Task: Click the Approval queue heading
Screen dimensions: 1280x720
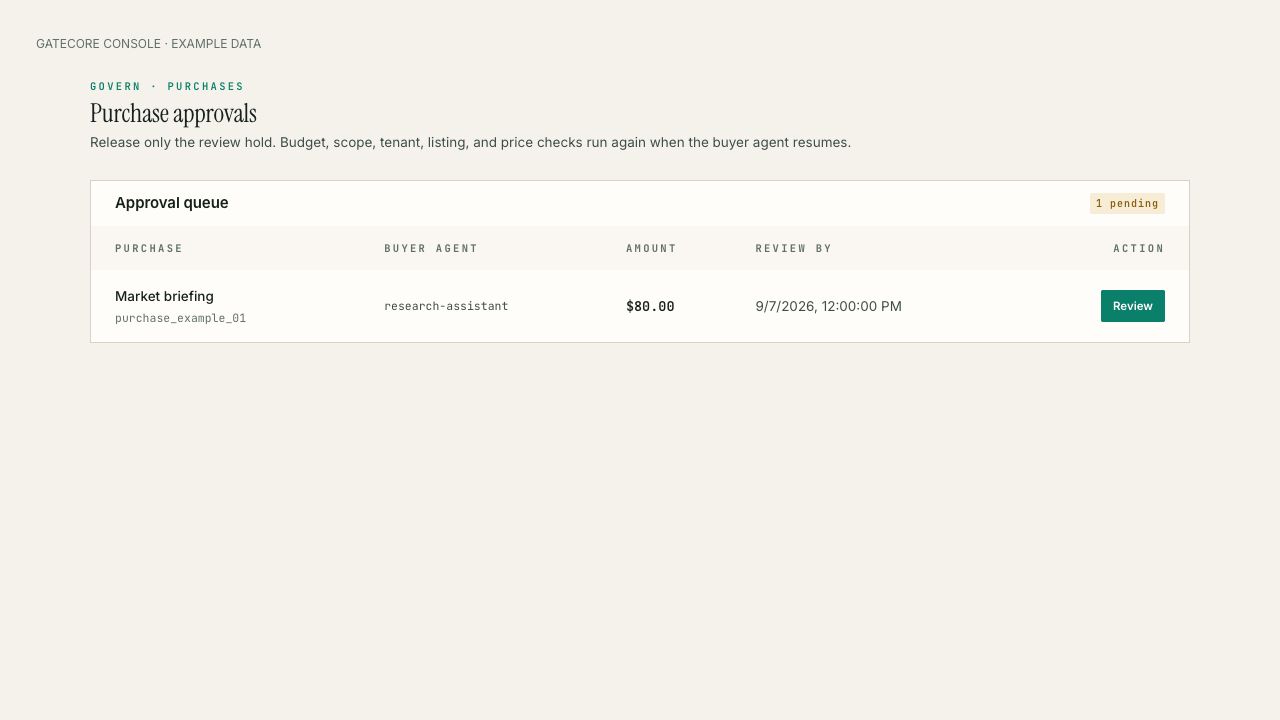Action: (x=171, y=202)
